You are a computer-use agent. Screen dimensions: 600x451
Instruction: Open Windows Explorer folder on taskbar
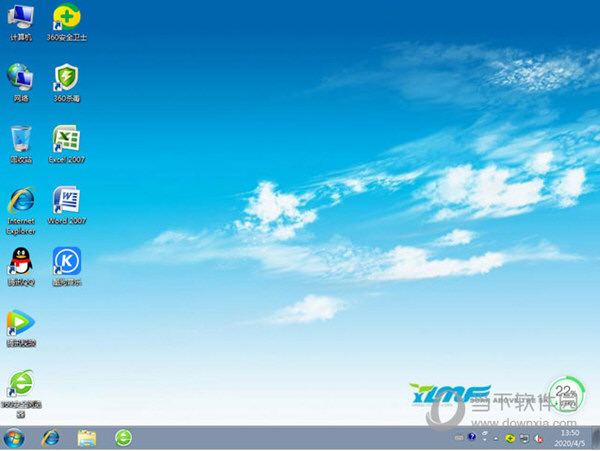point(87,438)
